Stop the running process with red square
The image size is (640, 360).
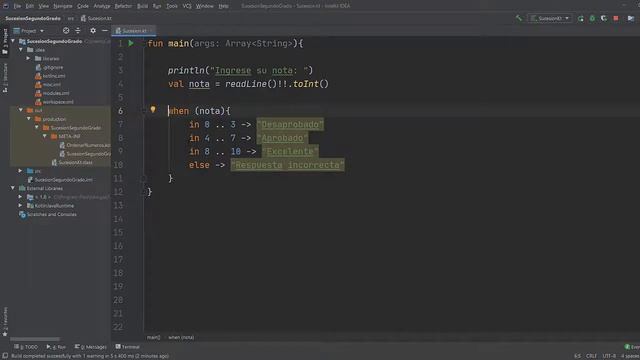(x=616, y=18)
